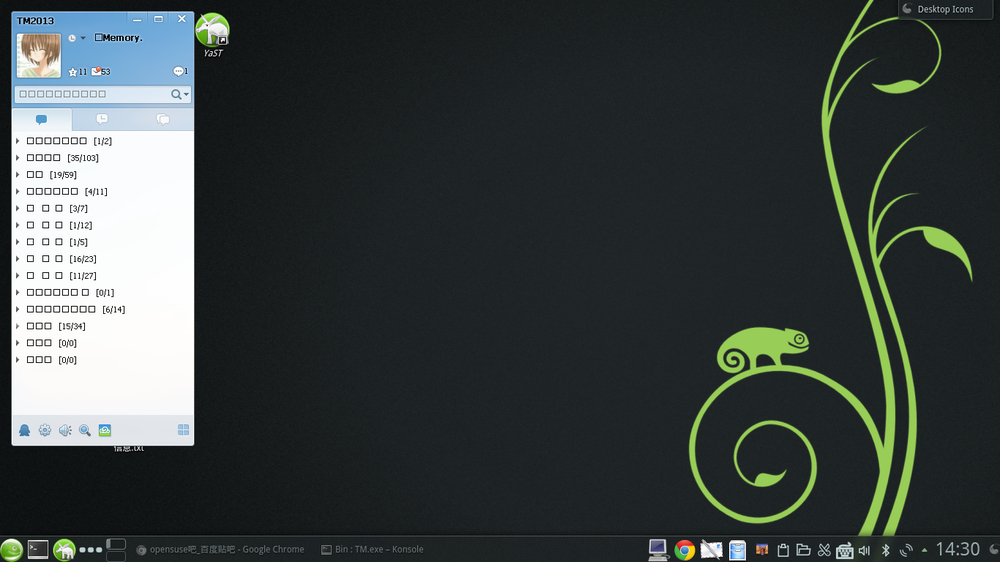Image resolution: width=1000 pixels, height=562 pixels.
Task: Select the group row labeled [6/14]
Action: point(103,309)
